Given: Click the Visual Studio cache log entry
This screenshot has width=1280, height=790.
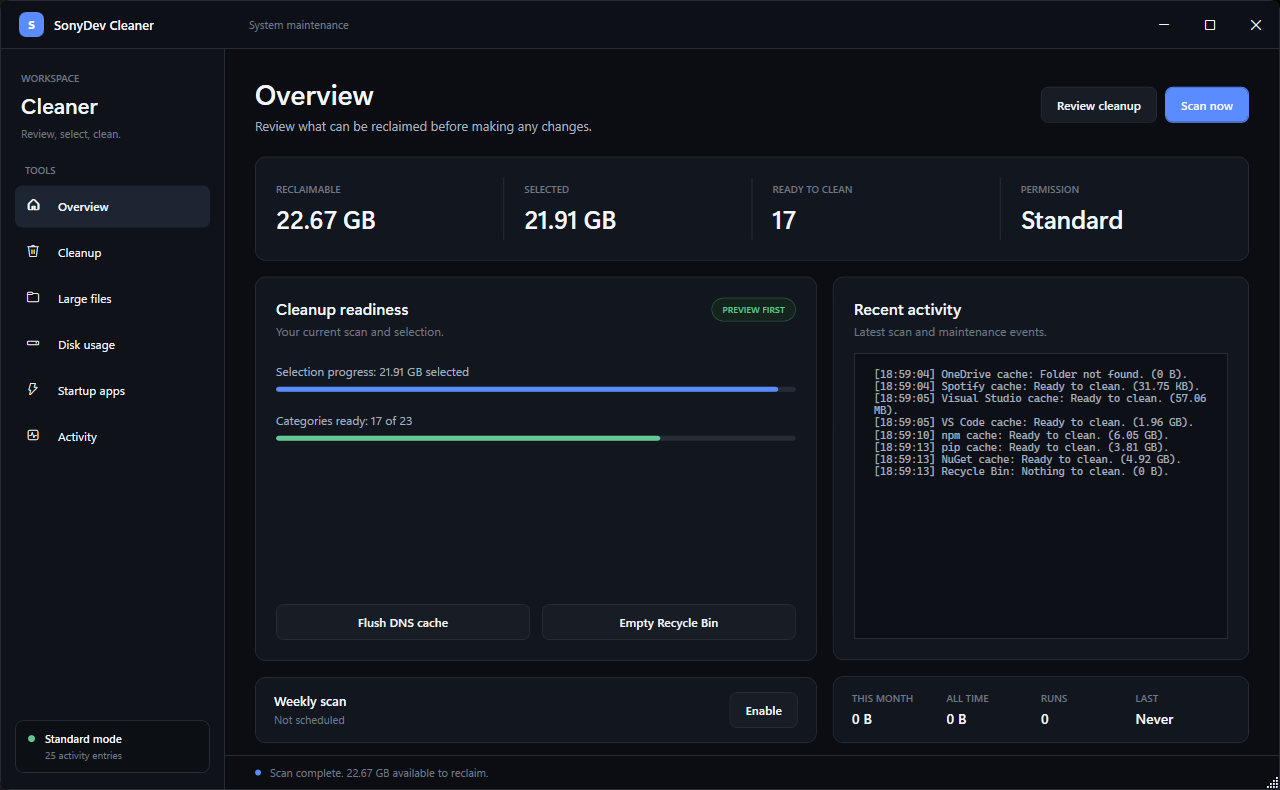Looking at the screenshot, I should 1040,404.
